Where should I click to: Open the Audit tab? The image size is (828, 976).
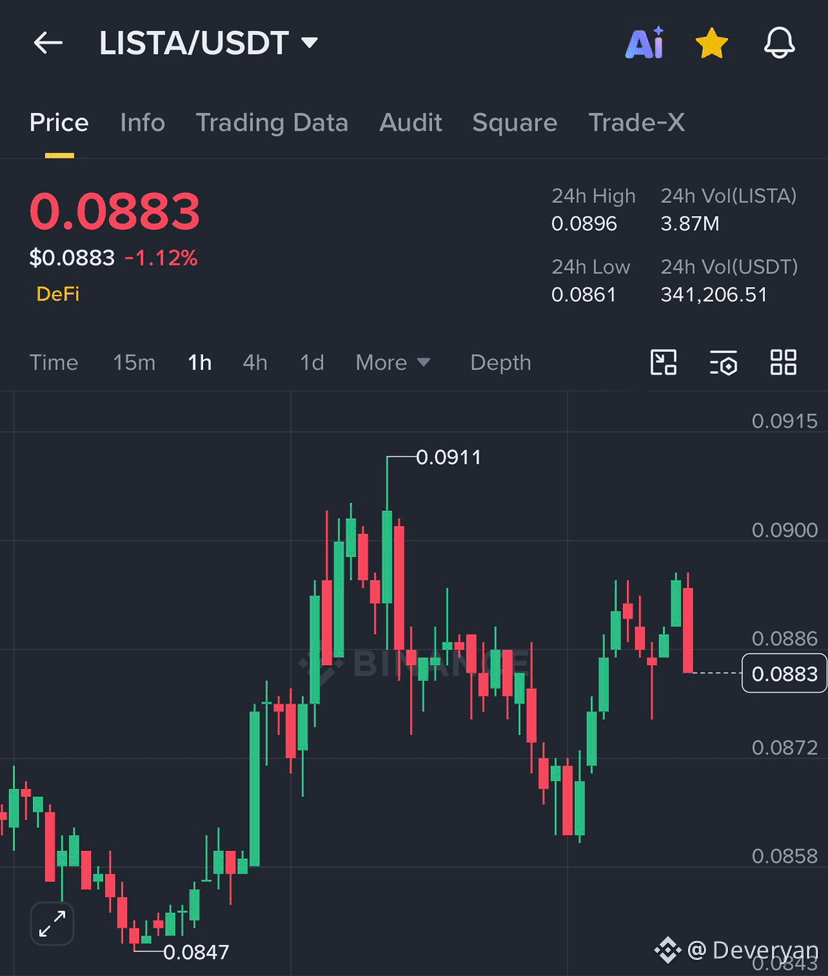(x=411, y=123)
